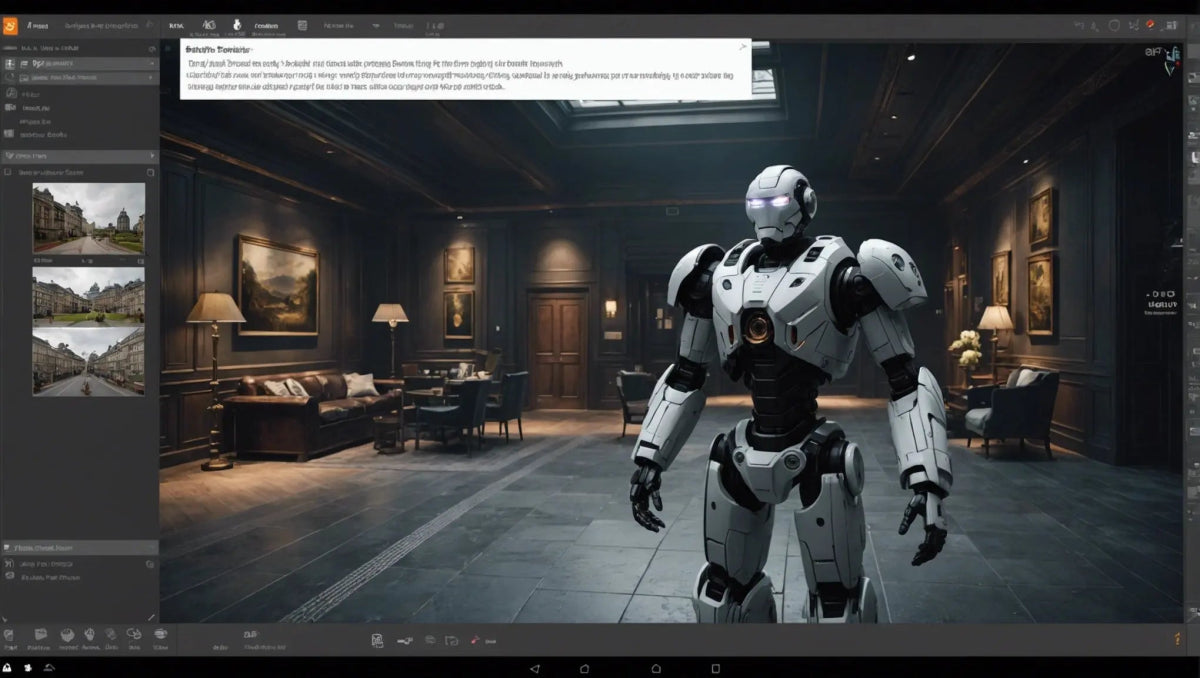Select the third street thumbnail in the left panel

[88, 362]
